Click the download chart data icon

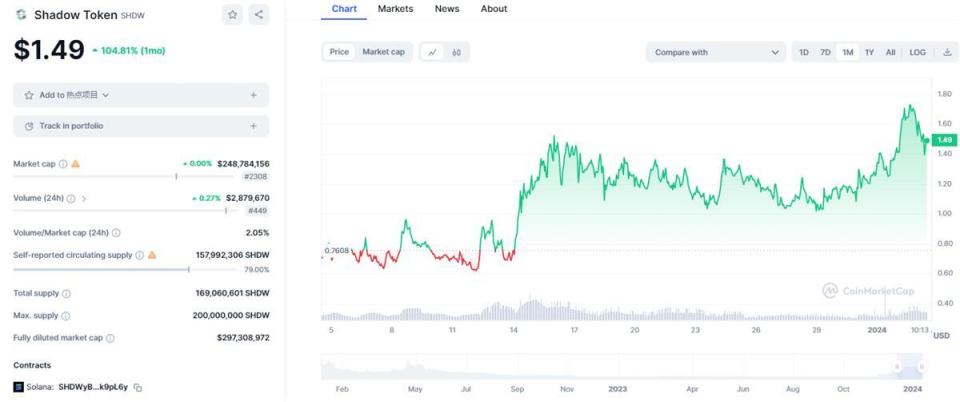click(x=946, y=52)
